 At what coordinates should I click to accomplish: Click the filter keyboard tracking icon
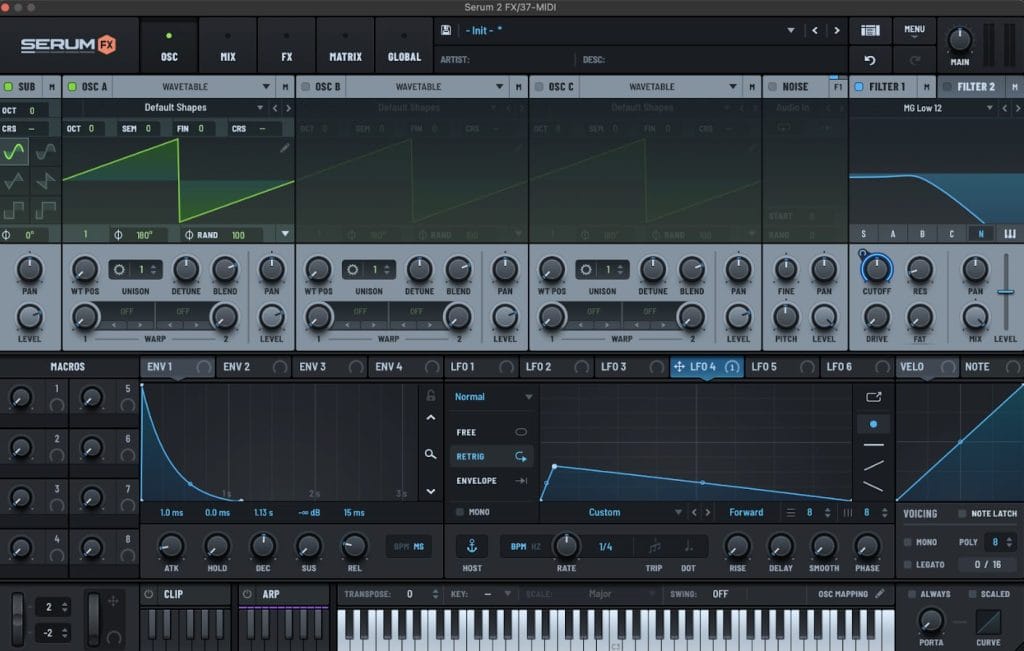pos(1008,234)
